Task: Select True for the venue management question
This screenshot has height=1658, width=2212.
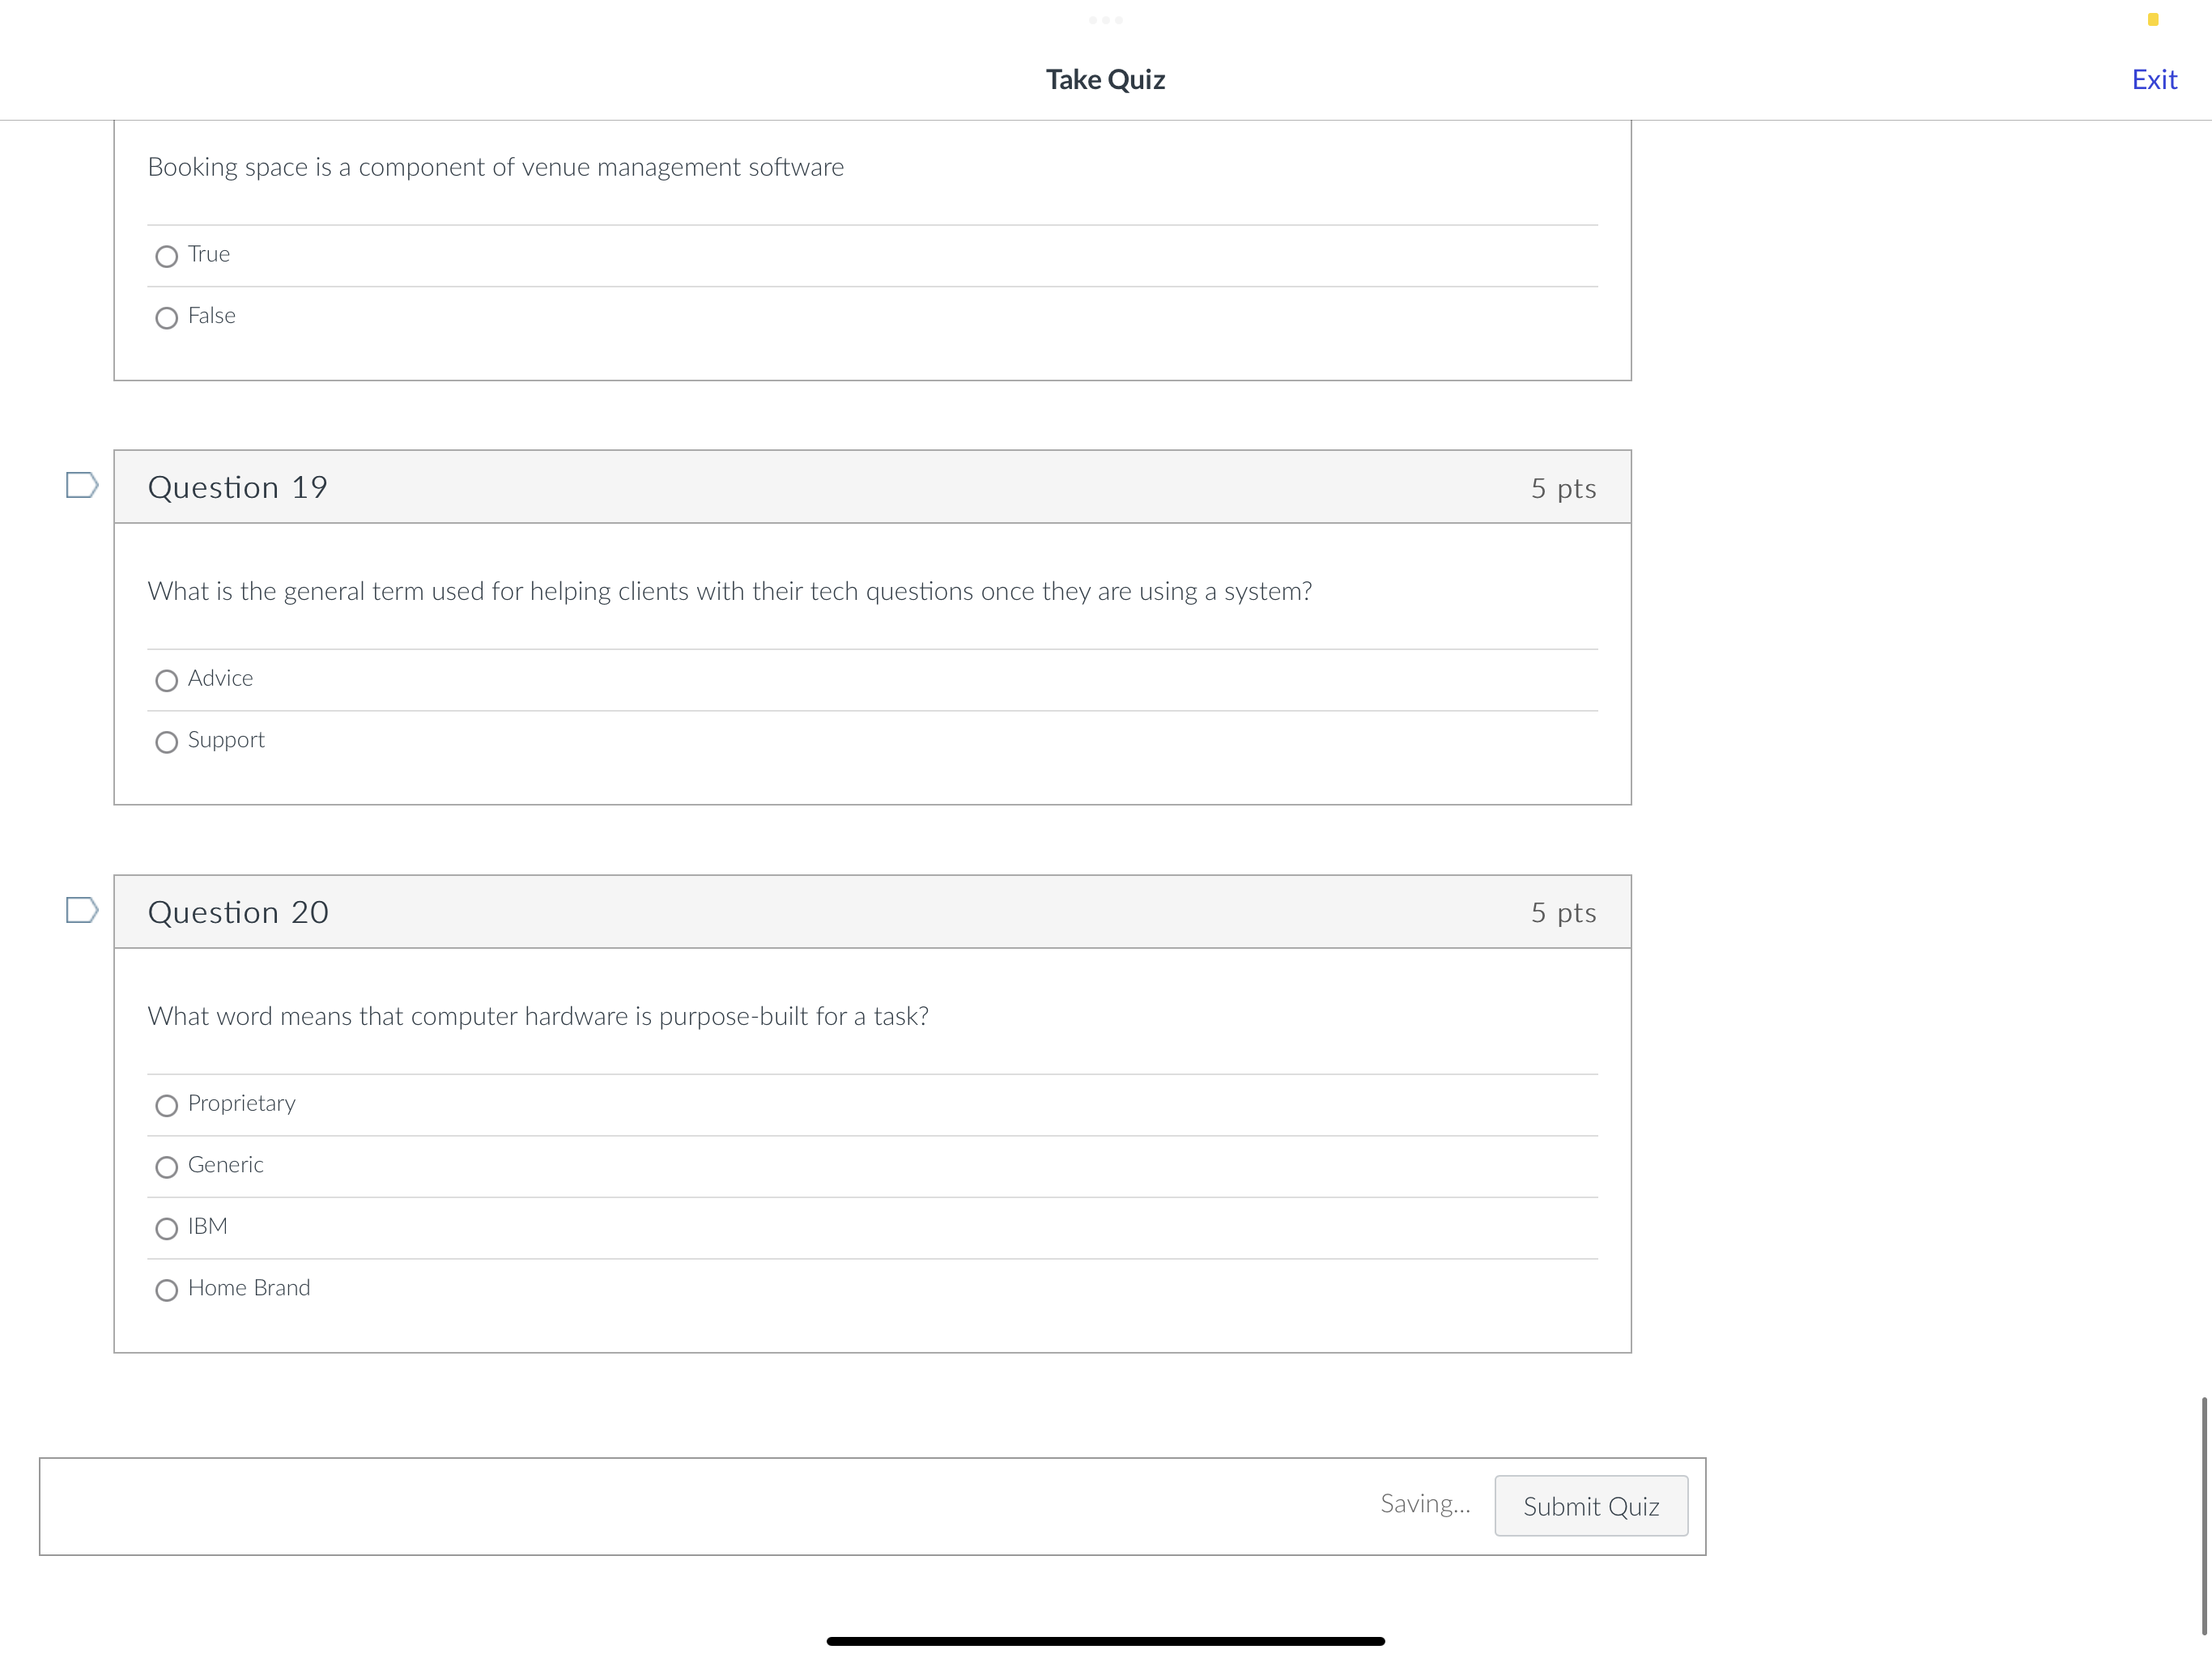Action: pos(166,256)
